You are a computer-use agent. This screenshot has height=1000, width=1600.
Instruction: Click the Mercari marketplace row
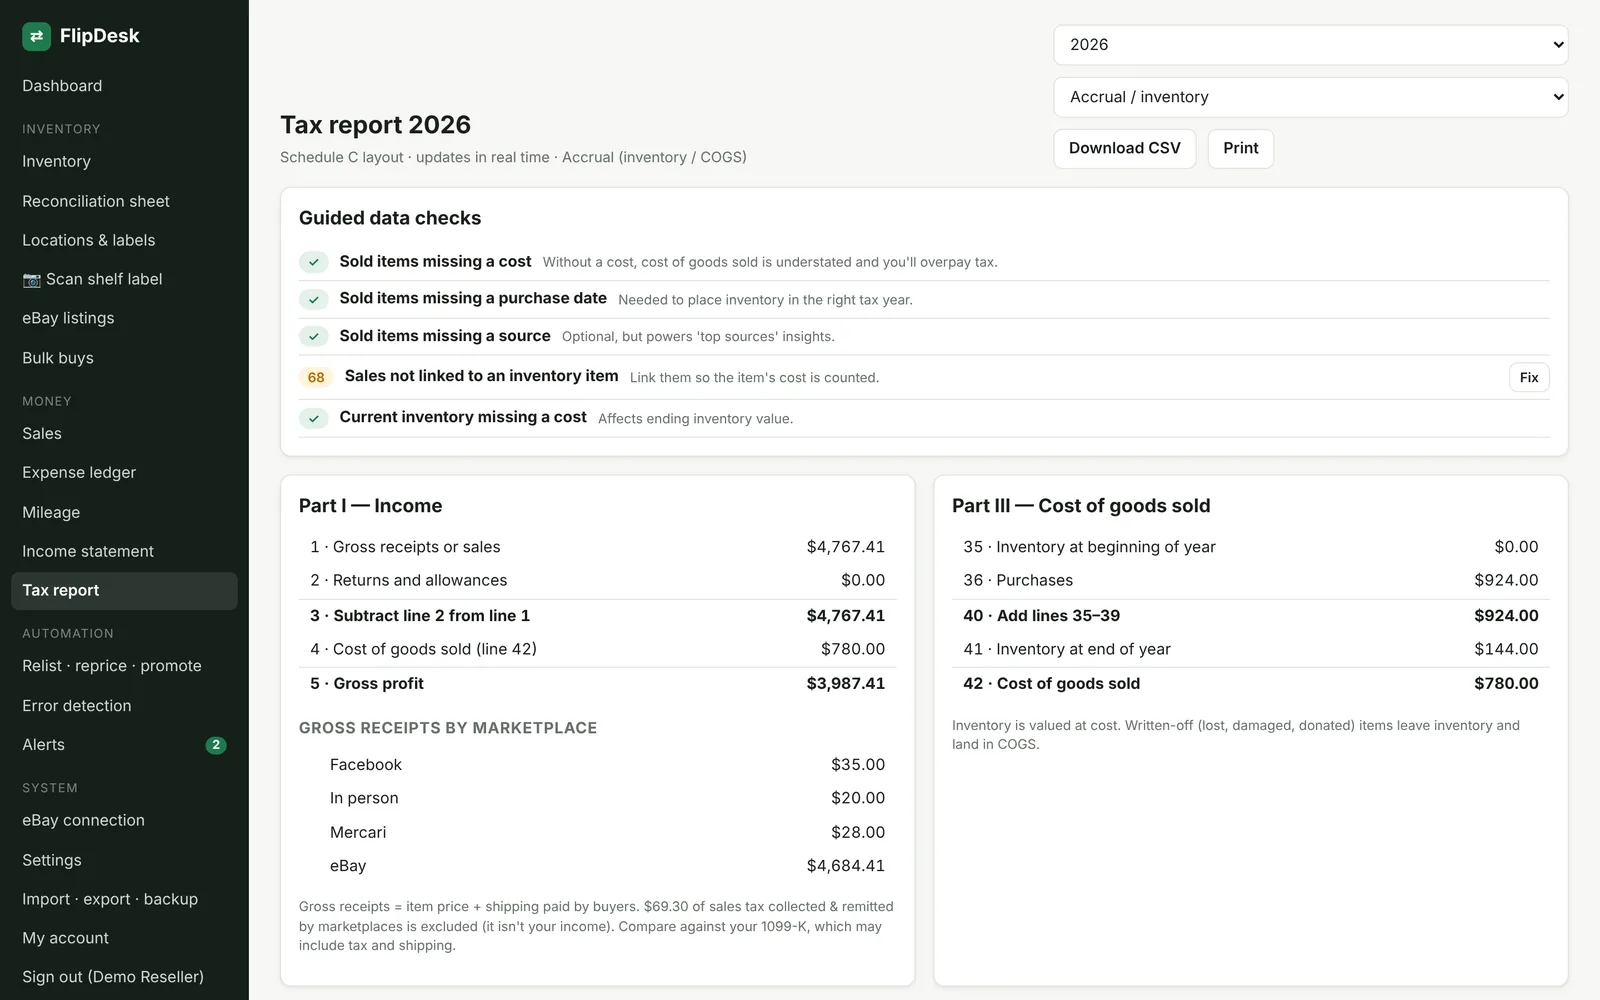(x=597, y=832)
